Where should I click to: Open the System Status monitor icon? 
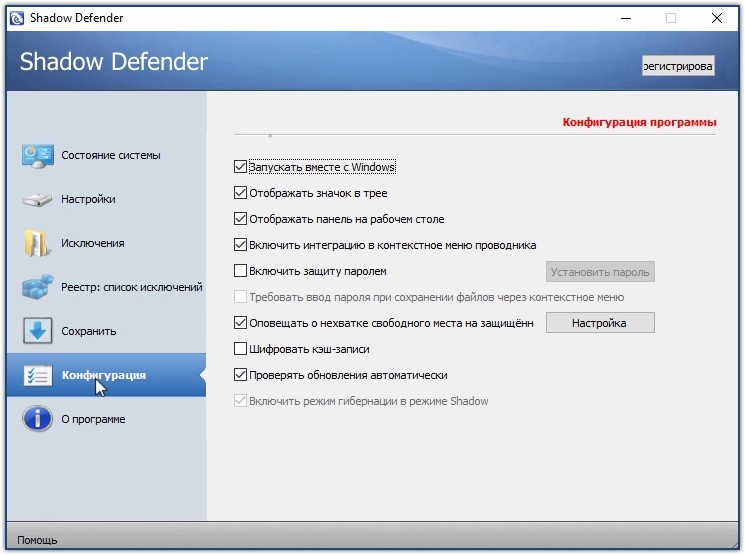[x=38, y=156]
